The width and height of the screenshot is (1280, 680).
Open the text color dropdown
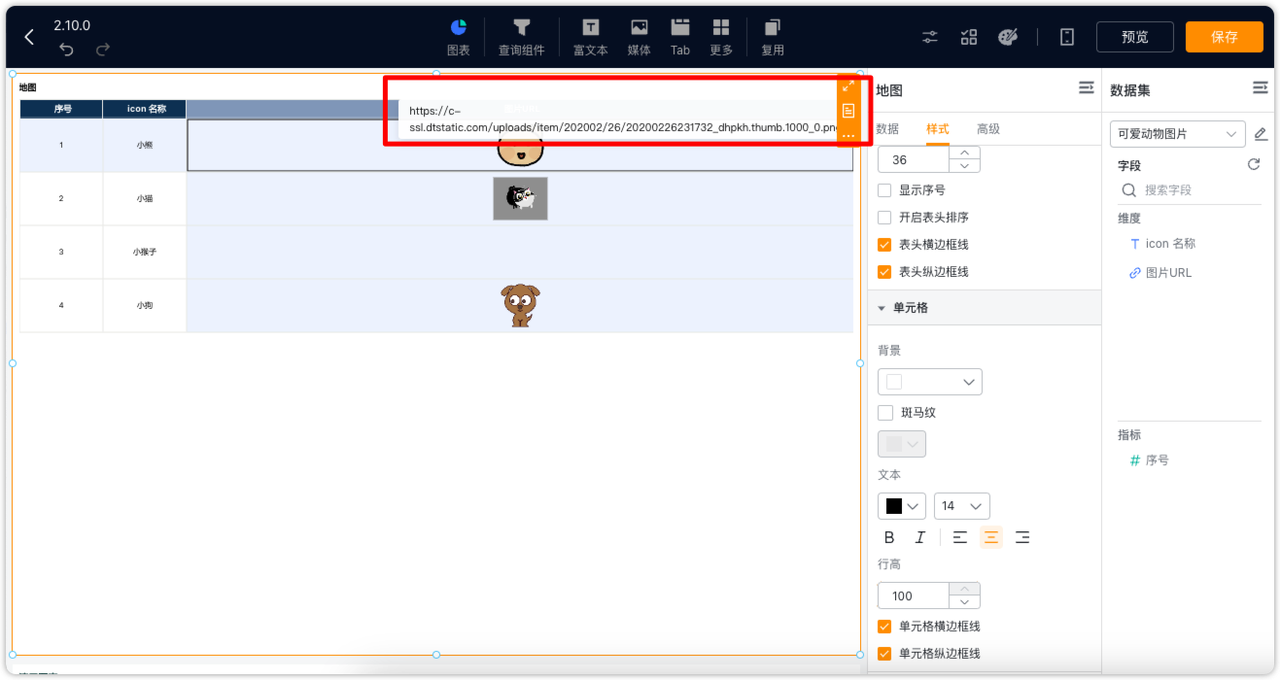pyautogui.click(x=902, y=506)
